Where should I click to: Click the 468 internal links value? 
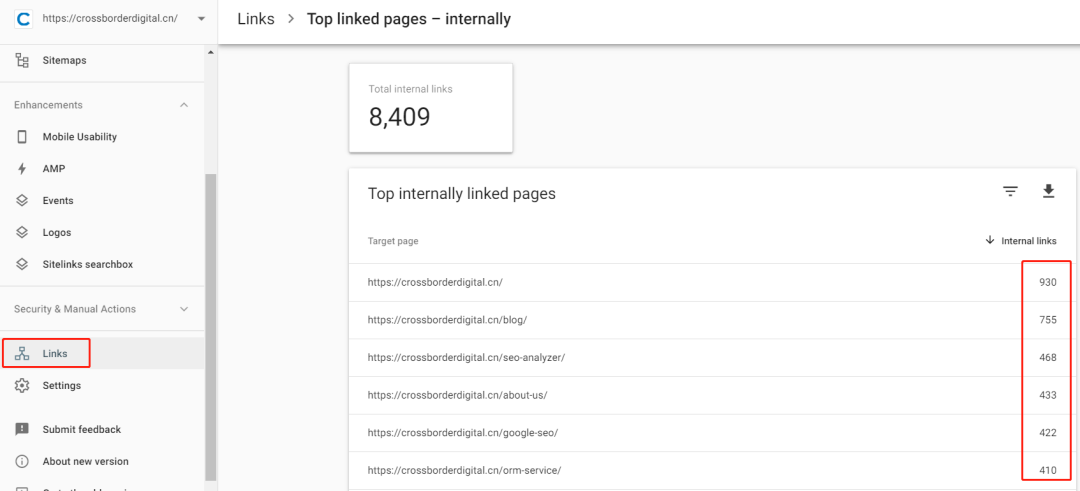click(x=1048, y=358)
